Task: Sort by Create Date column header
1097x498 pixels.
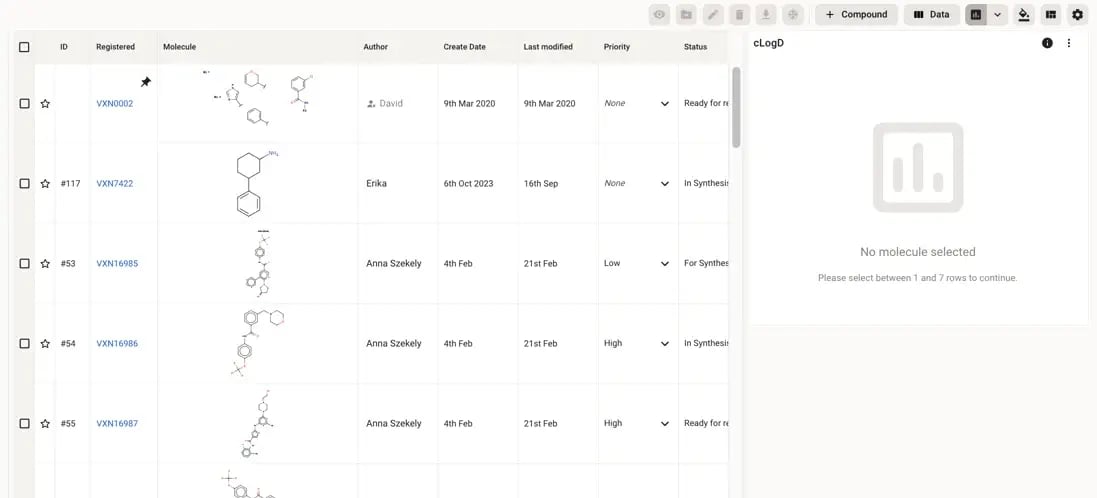Action: [464, 47]
